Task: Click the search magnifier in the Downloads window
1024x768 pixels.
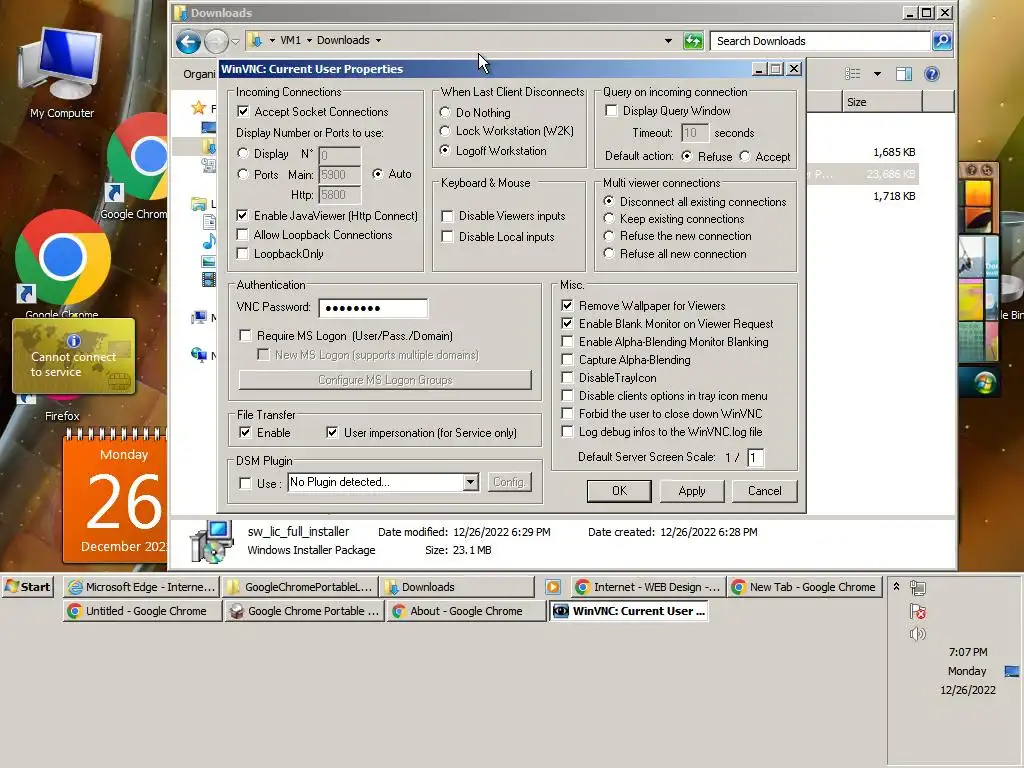Action: tap(942, 41)
